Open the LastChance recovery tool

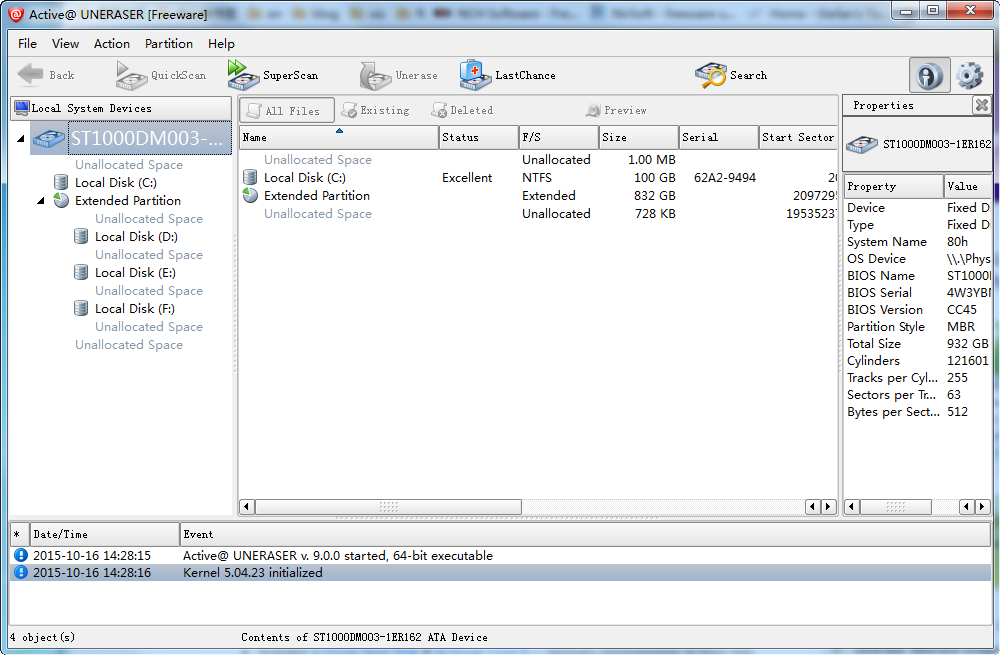[x=507, y=75]
